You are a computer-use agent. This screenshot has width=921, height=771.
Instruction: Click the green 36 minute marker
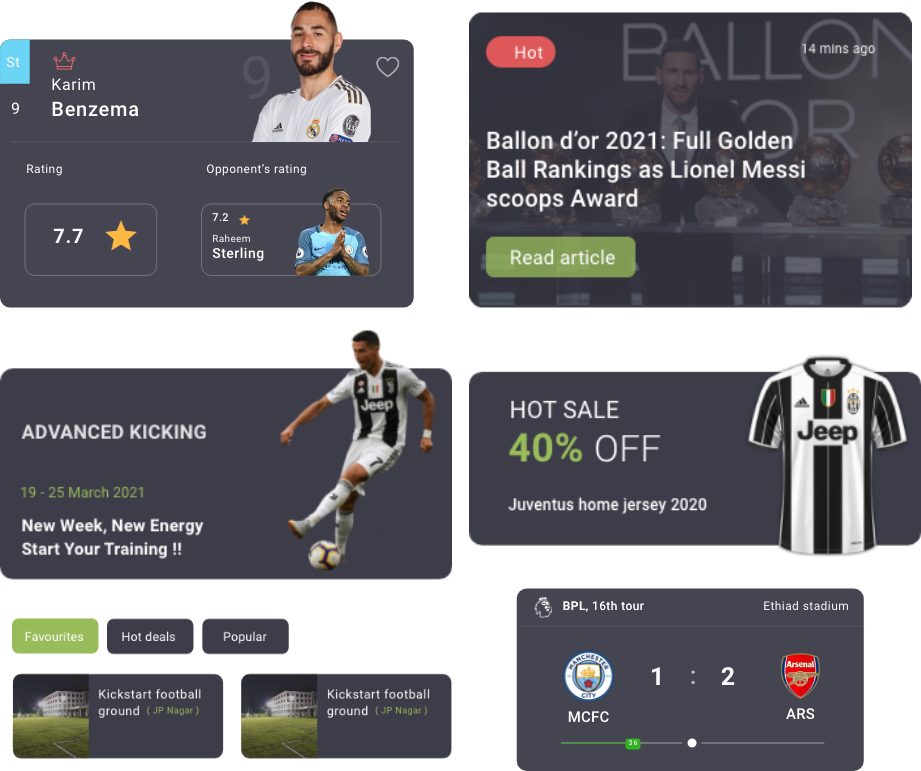pyautogui.click(x=633, y=743)
